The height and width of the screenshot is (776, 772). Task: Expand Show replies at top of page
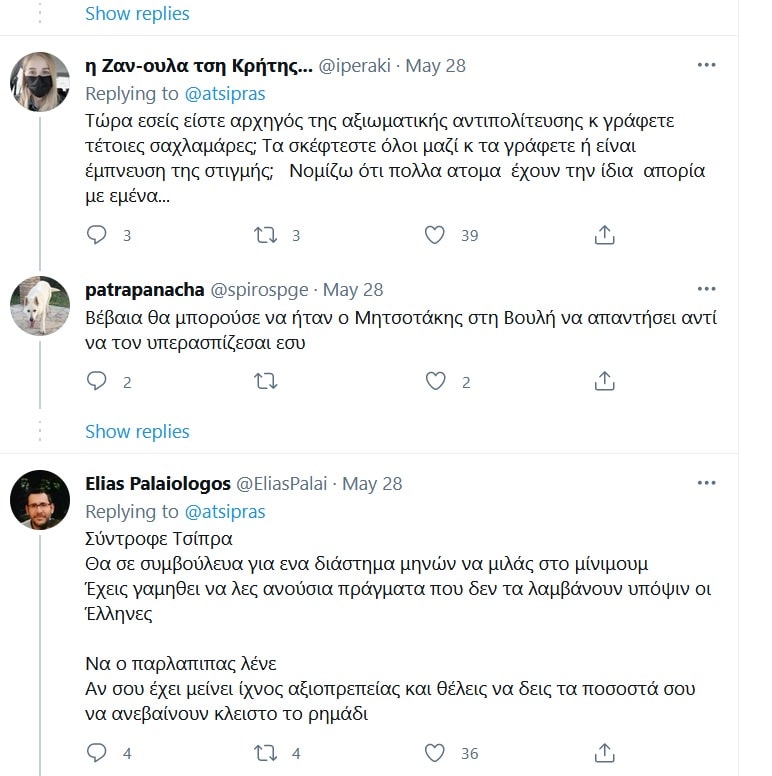pyautogui.click(x=137, y=13)
